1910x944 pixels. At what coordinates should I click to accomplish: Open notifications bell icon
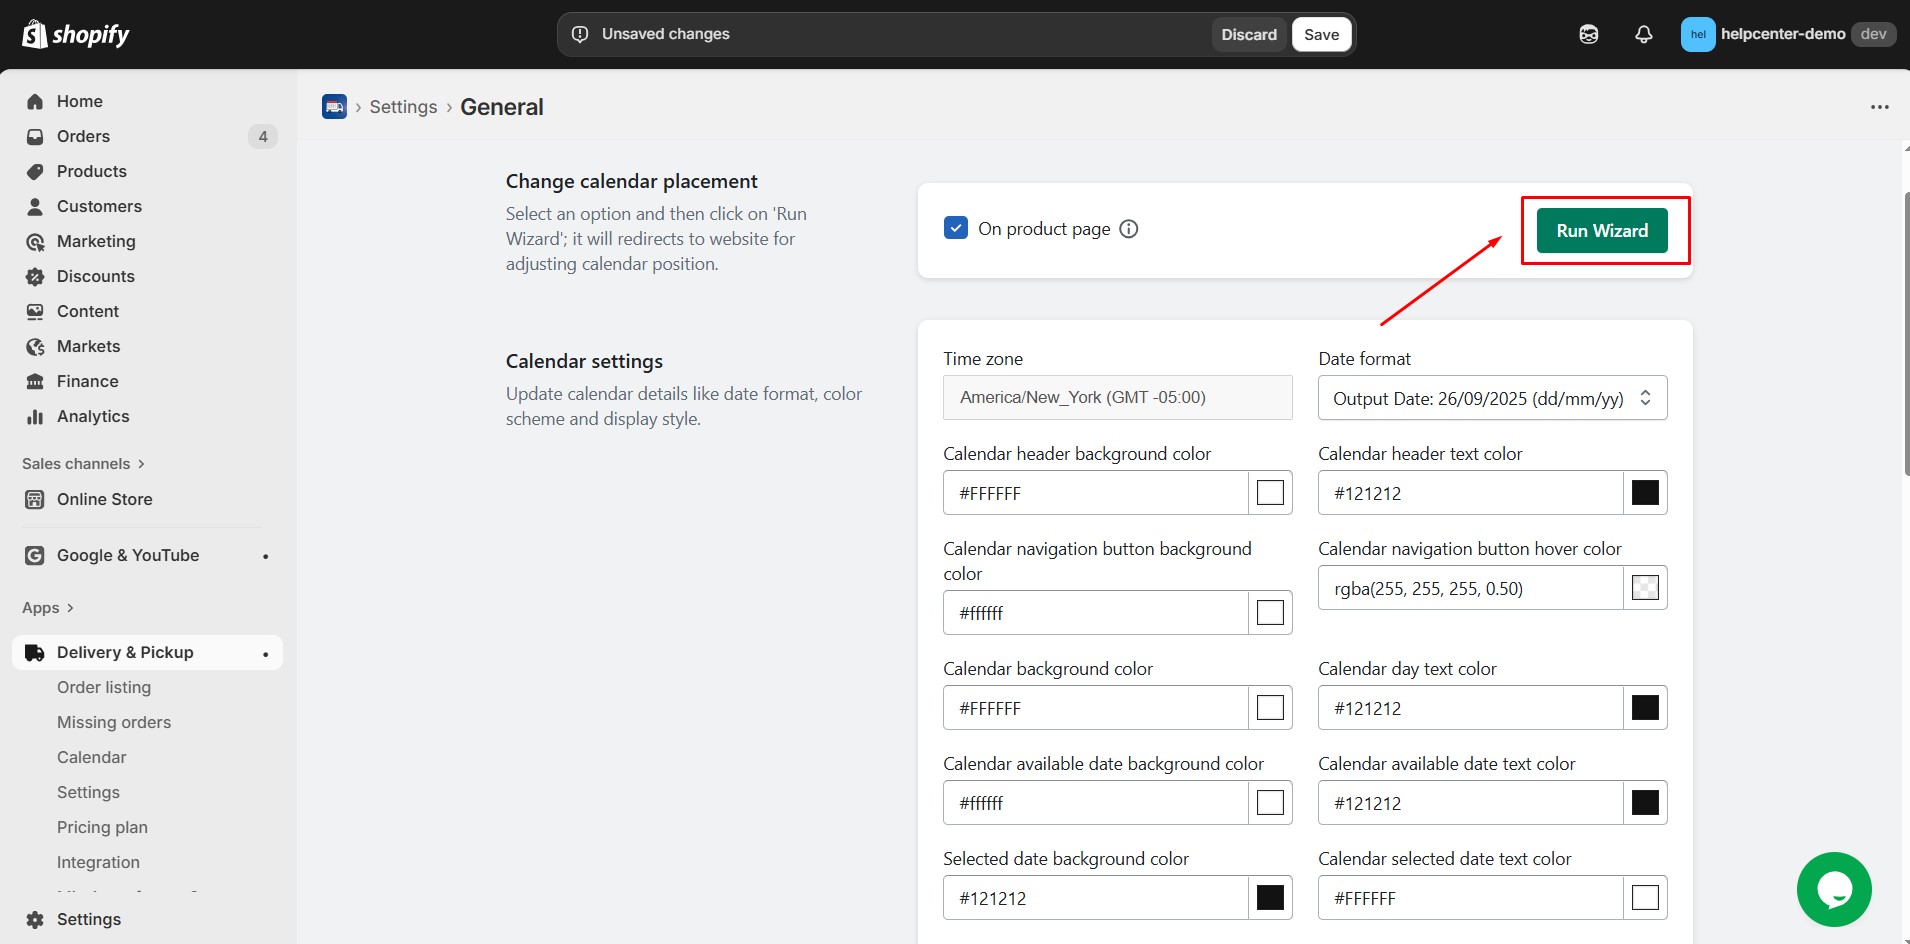[1643, 35]
